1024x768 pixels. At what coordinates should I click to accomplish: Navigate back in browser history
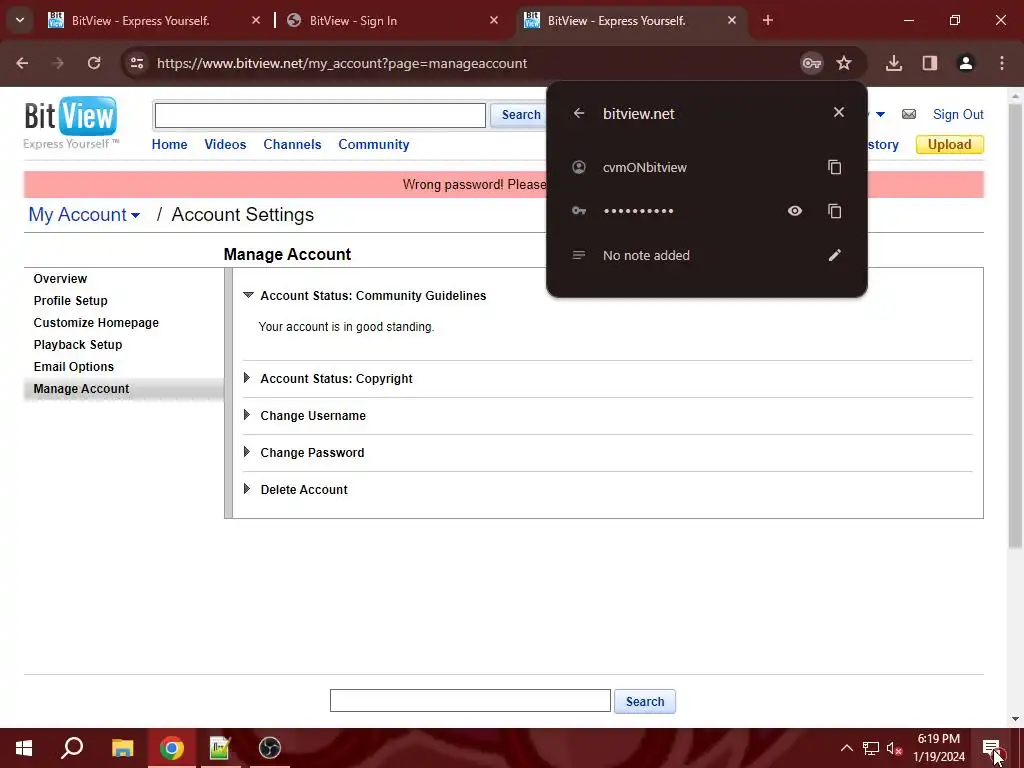point(22,63)
